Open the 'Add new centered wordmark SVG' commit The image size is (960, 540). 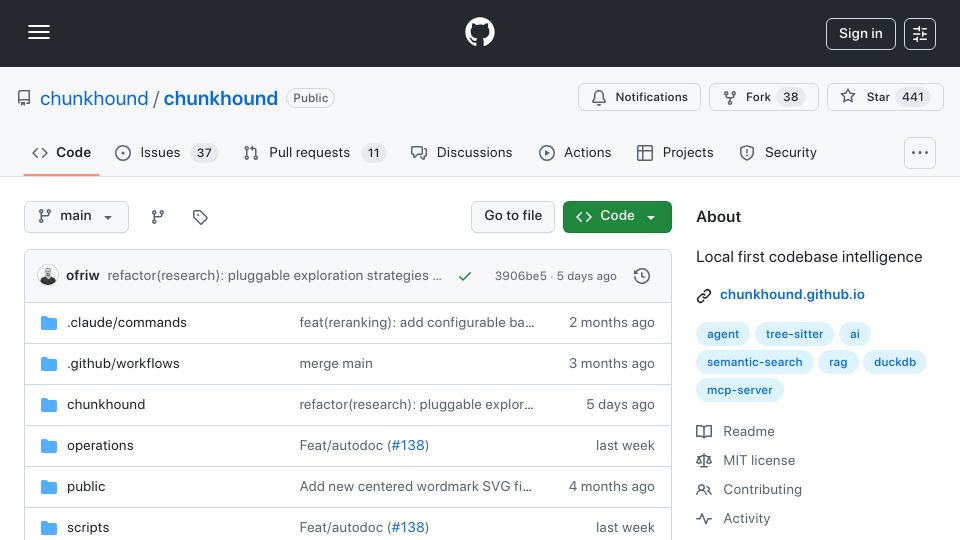[416, 487]
